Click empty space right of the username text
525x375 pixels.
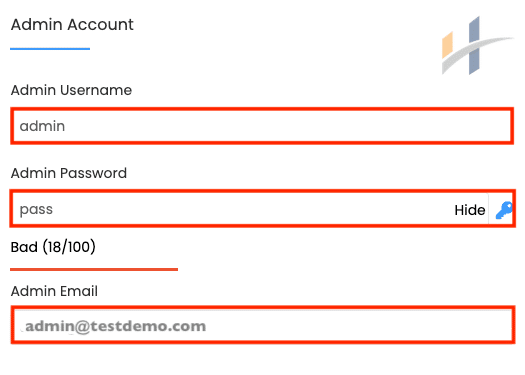coord(288,126)
